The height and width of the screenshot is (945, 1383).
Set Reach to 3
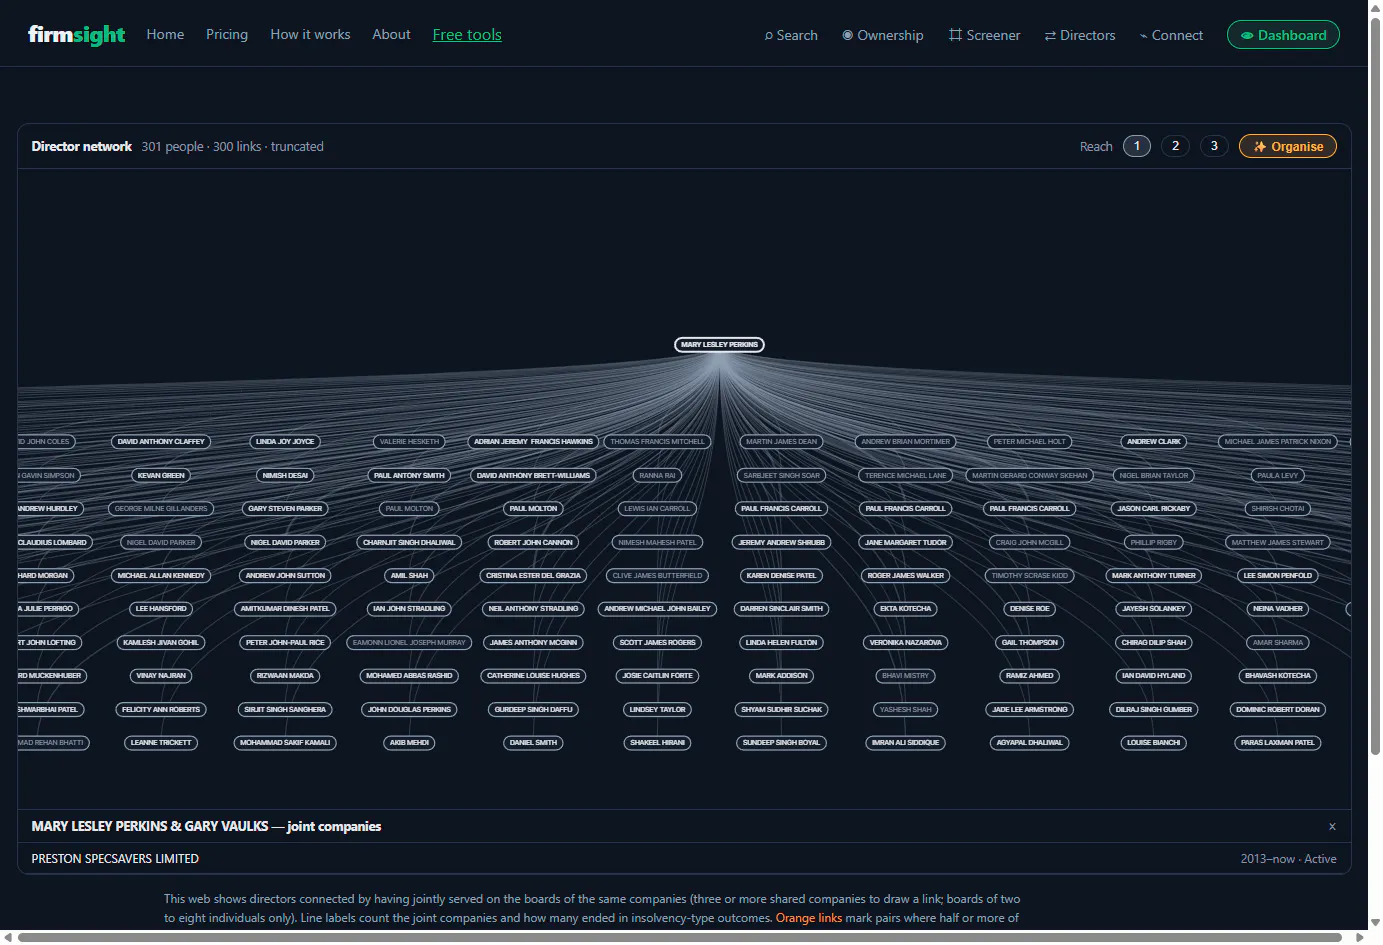coord(1215,146)
